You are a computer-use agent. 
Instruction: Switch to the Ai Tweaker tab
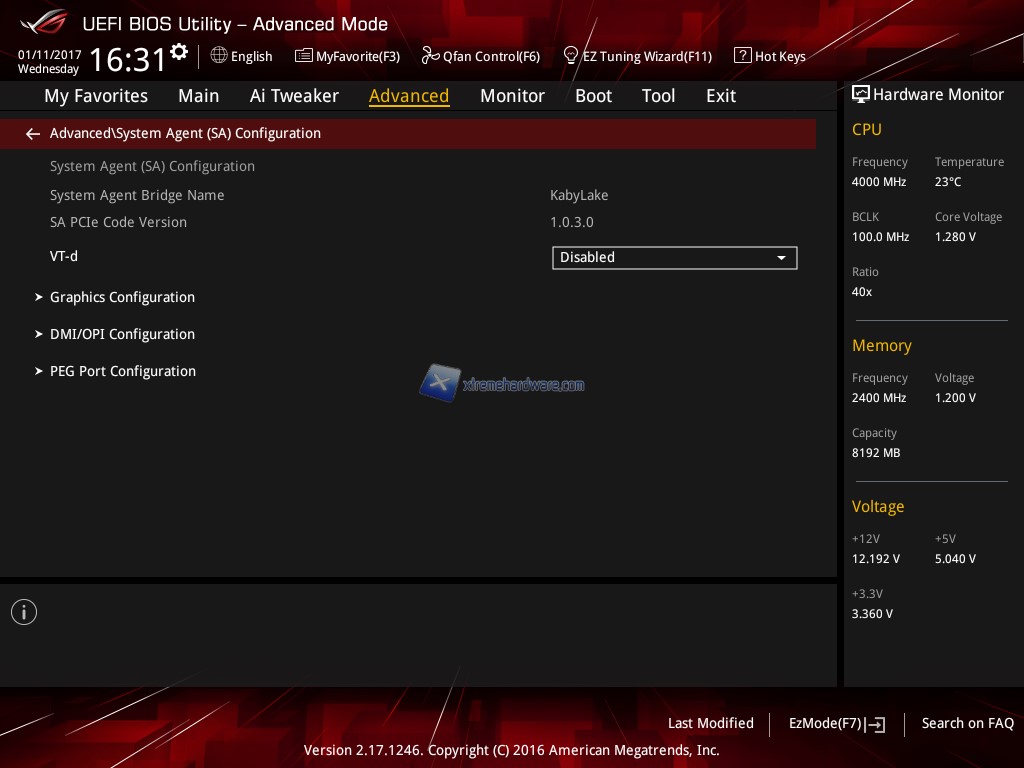click(294, 96)
